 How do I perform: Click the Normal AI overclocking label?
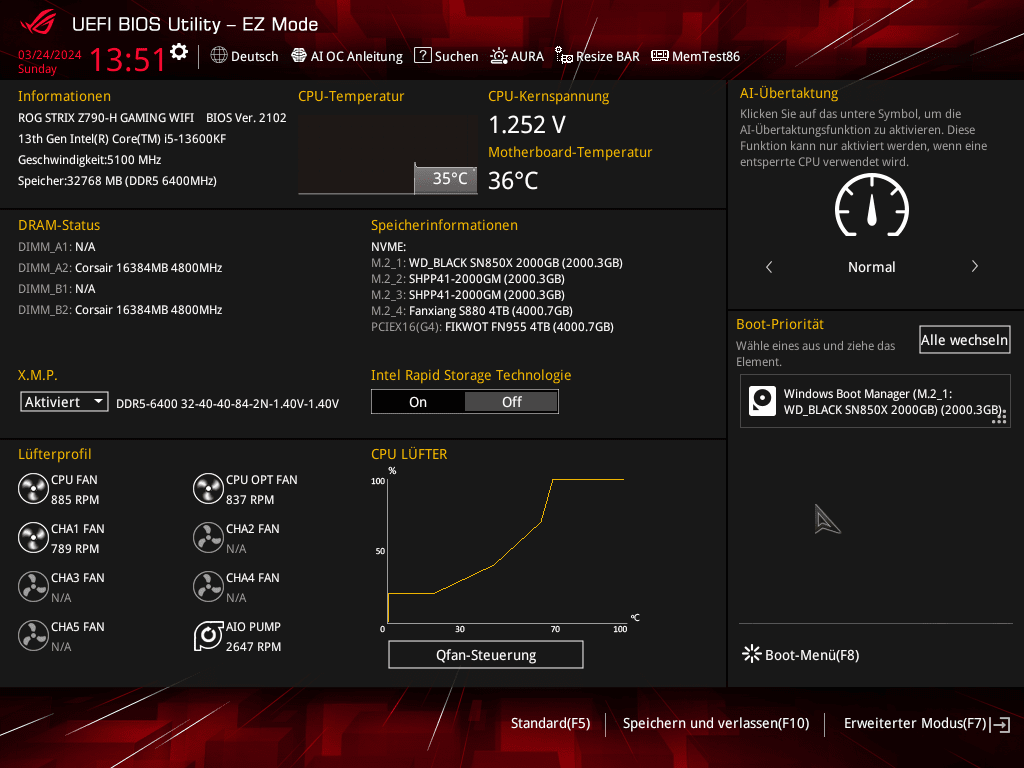pyautogui.click(x=872, y=266)
